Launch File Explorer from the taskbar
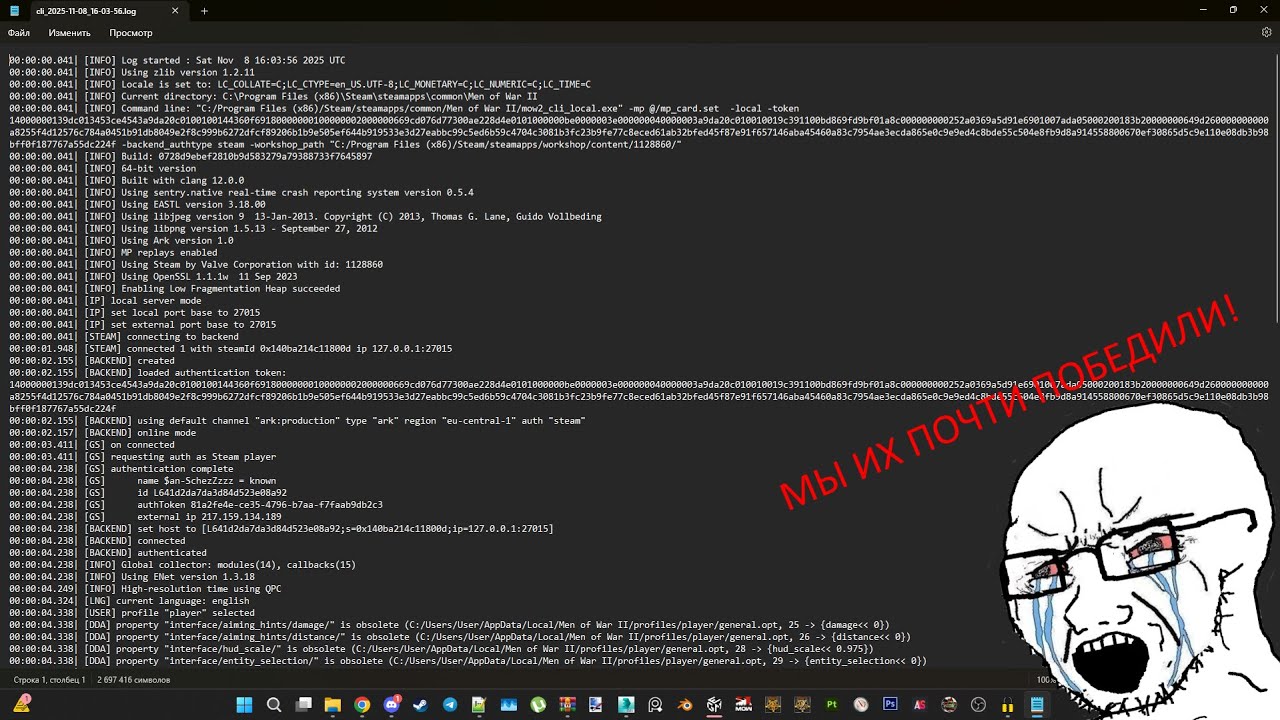Screen dimensions: 1280x720 tap(332, 705)
